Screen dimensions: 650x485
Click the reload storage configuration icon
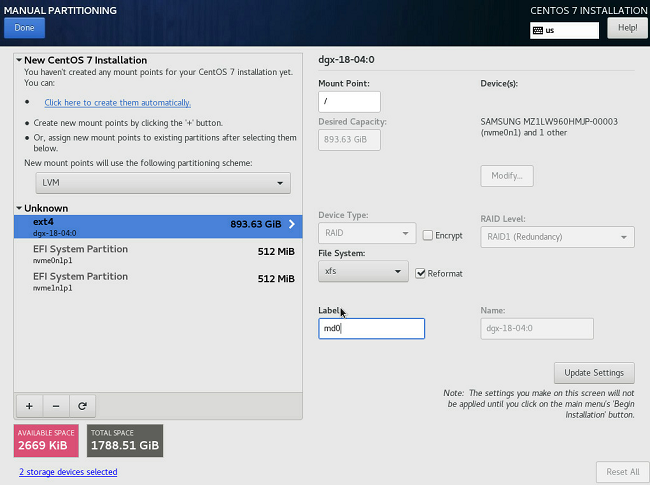[81, 406]
